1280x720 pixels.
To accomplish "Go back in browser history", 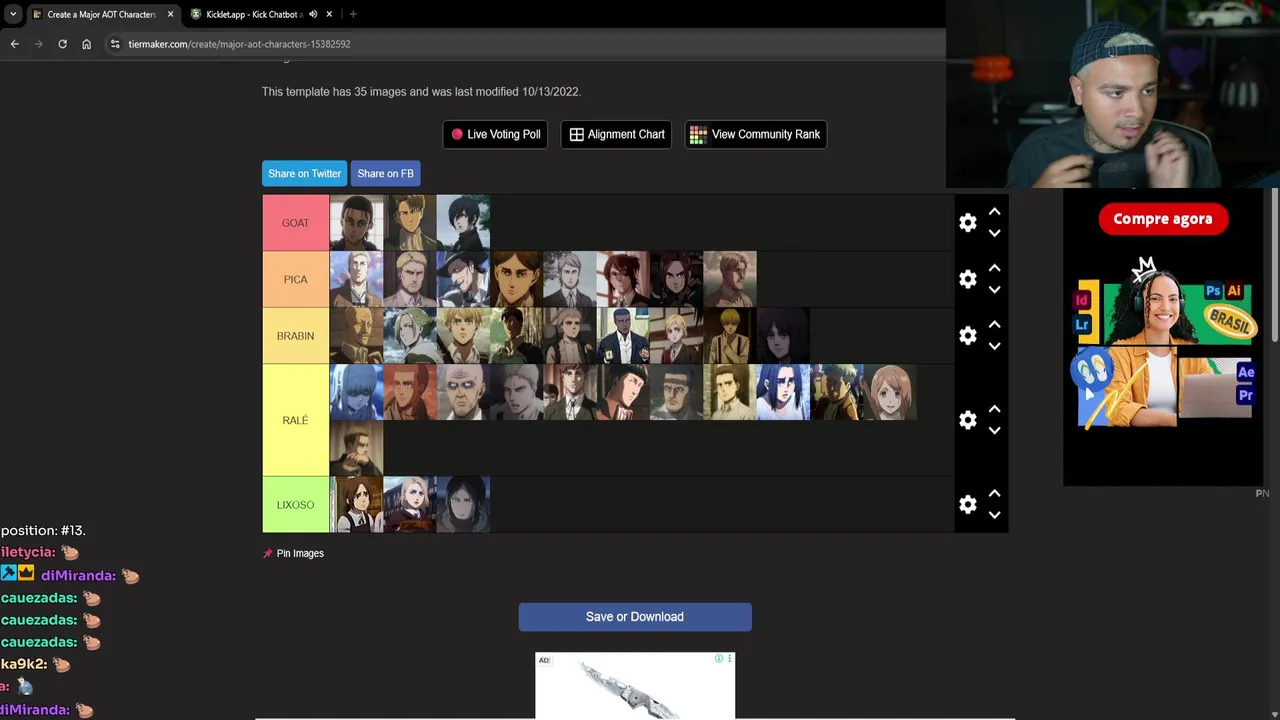I will tap(14, 44).
